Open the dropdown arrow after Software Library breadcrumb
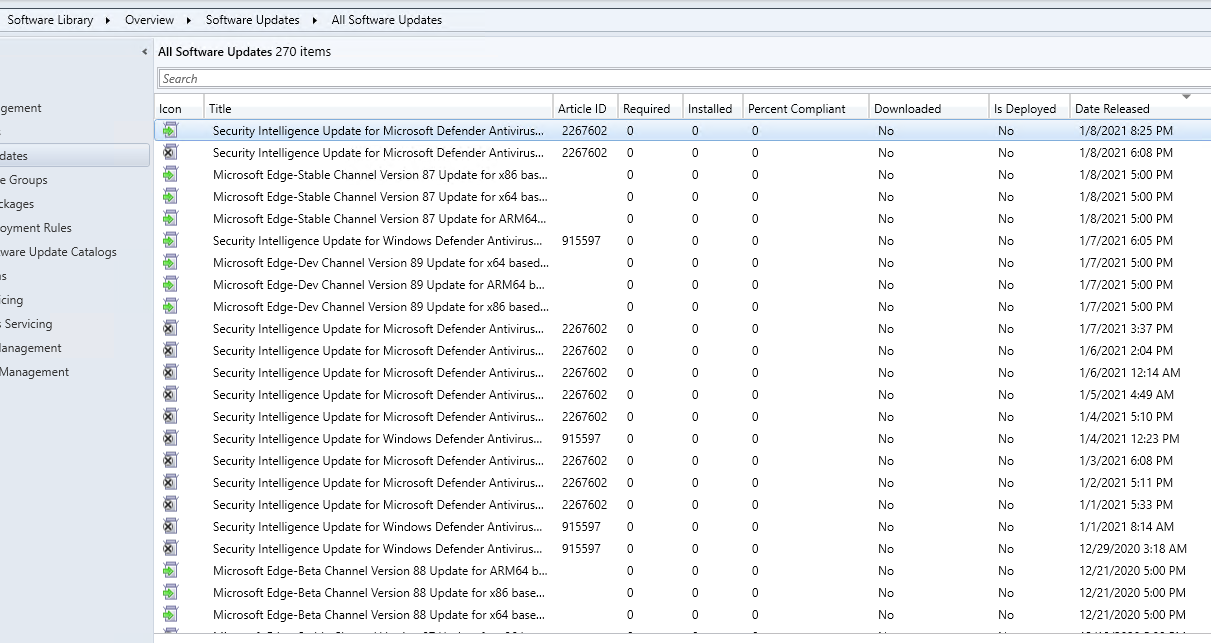The width and height of the screenshot is (1211, 643). click(107, 20)
